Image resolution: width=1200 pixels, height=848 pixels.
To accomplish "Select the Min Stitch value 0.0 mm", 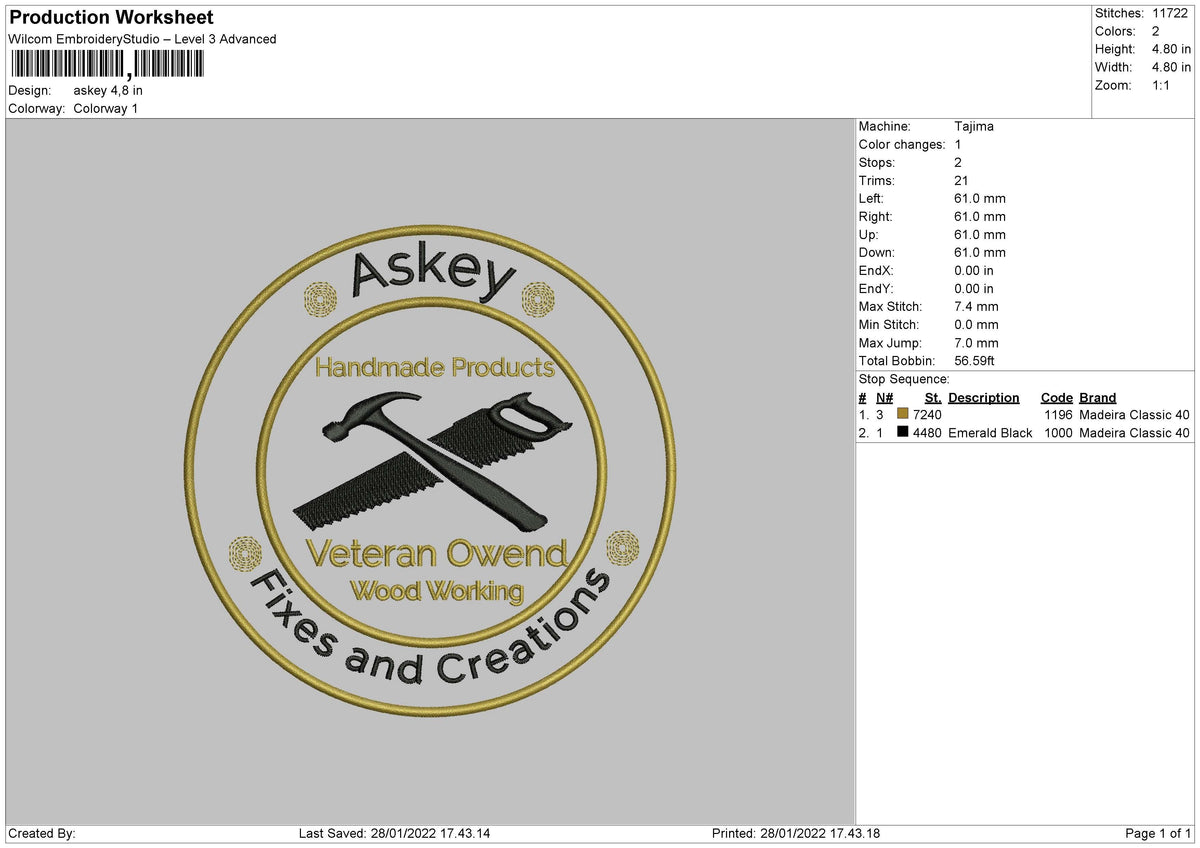I will [976, 325].
